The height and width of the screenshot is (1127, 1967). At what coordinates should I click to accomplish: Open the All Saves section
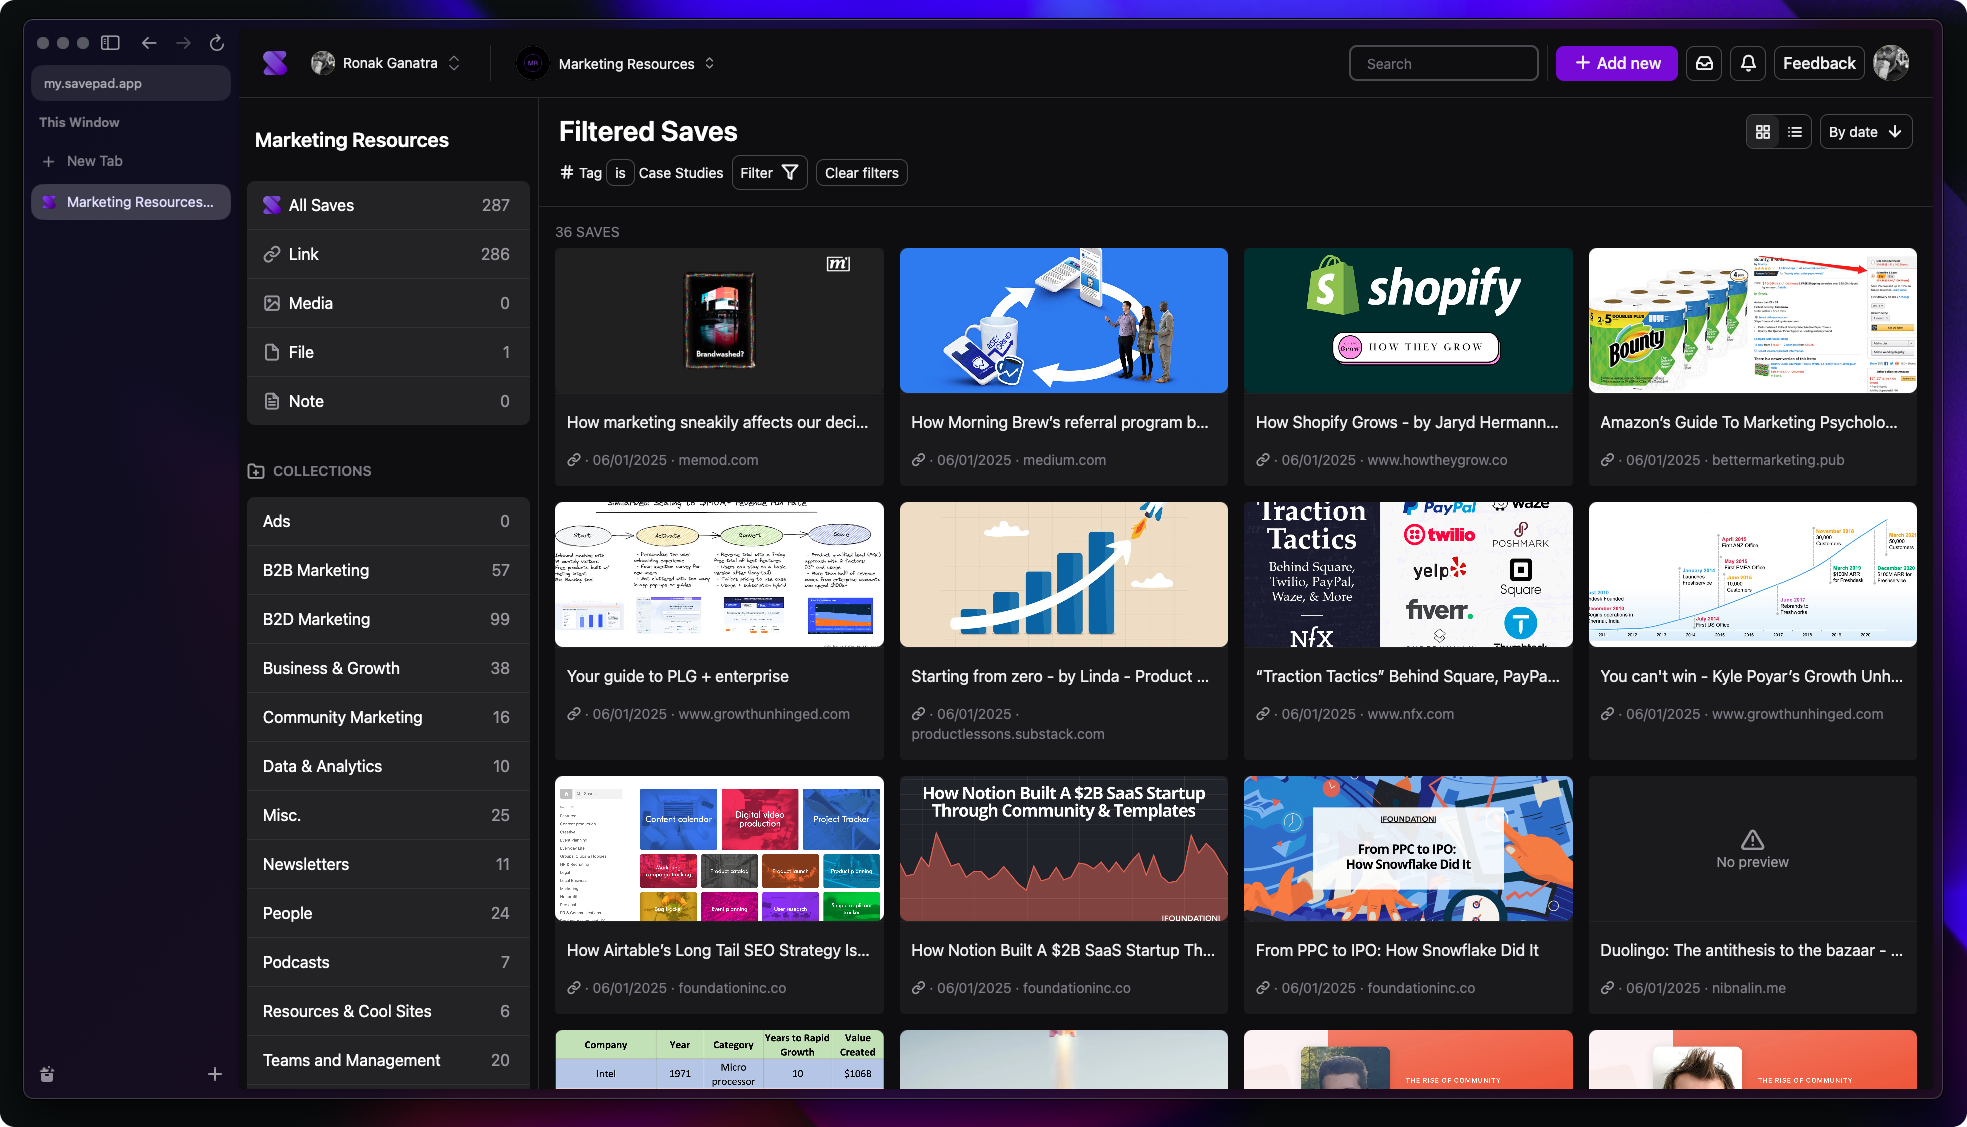[x=387, y=205]
